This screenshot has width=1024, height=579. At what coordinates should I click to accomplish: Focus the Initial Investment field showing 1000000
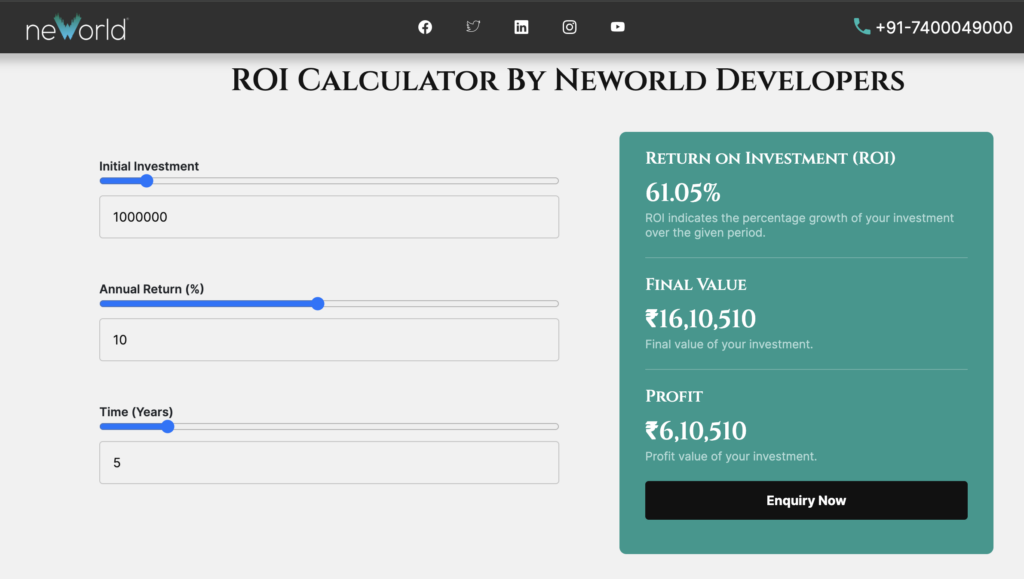328,217
